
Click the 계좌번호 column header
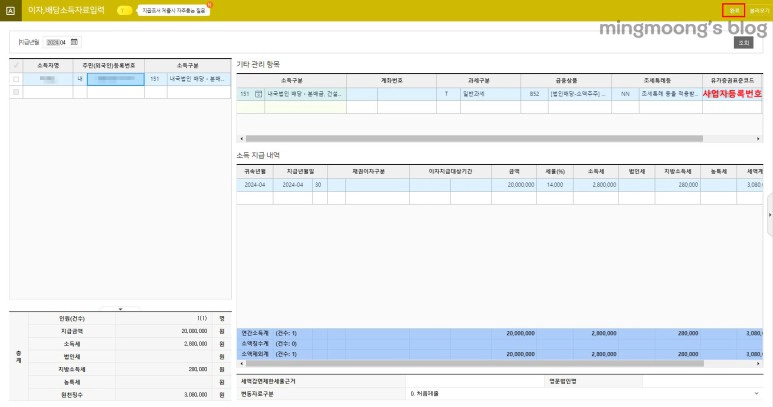coord(391,81)
